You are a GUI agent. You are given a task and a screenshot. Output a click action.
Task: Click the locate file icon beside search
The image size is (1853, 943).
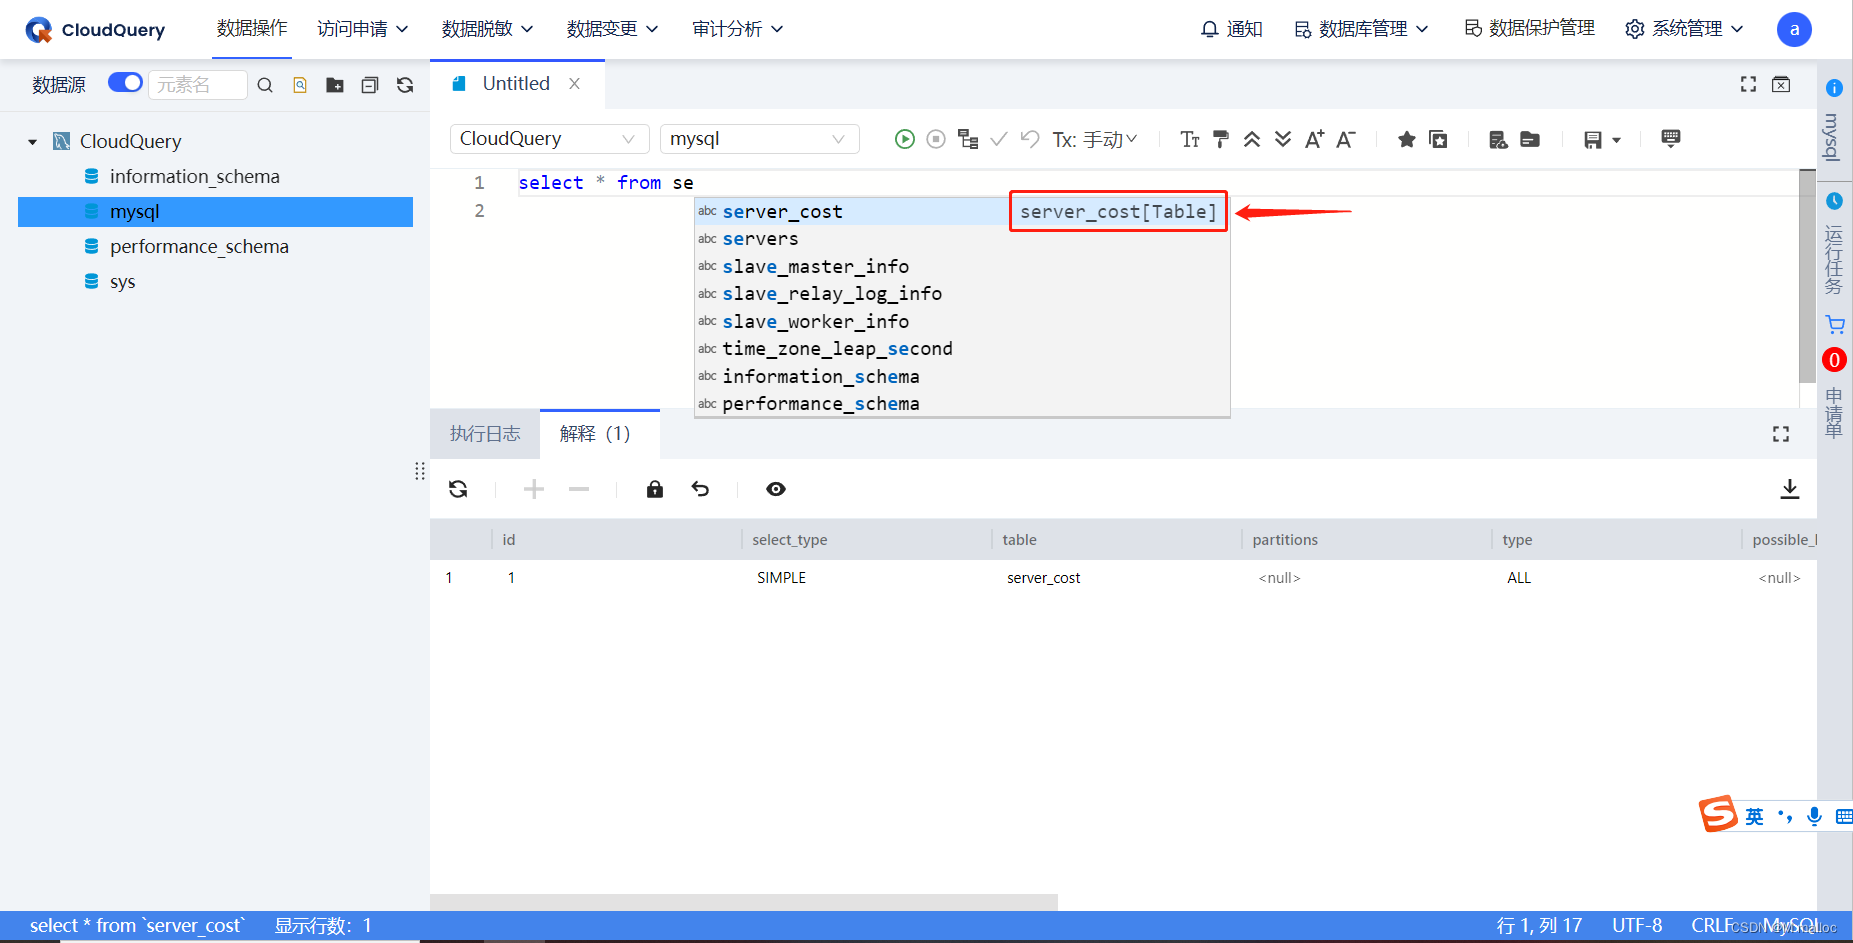tap(300, 85)
